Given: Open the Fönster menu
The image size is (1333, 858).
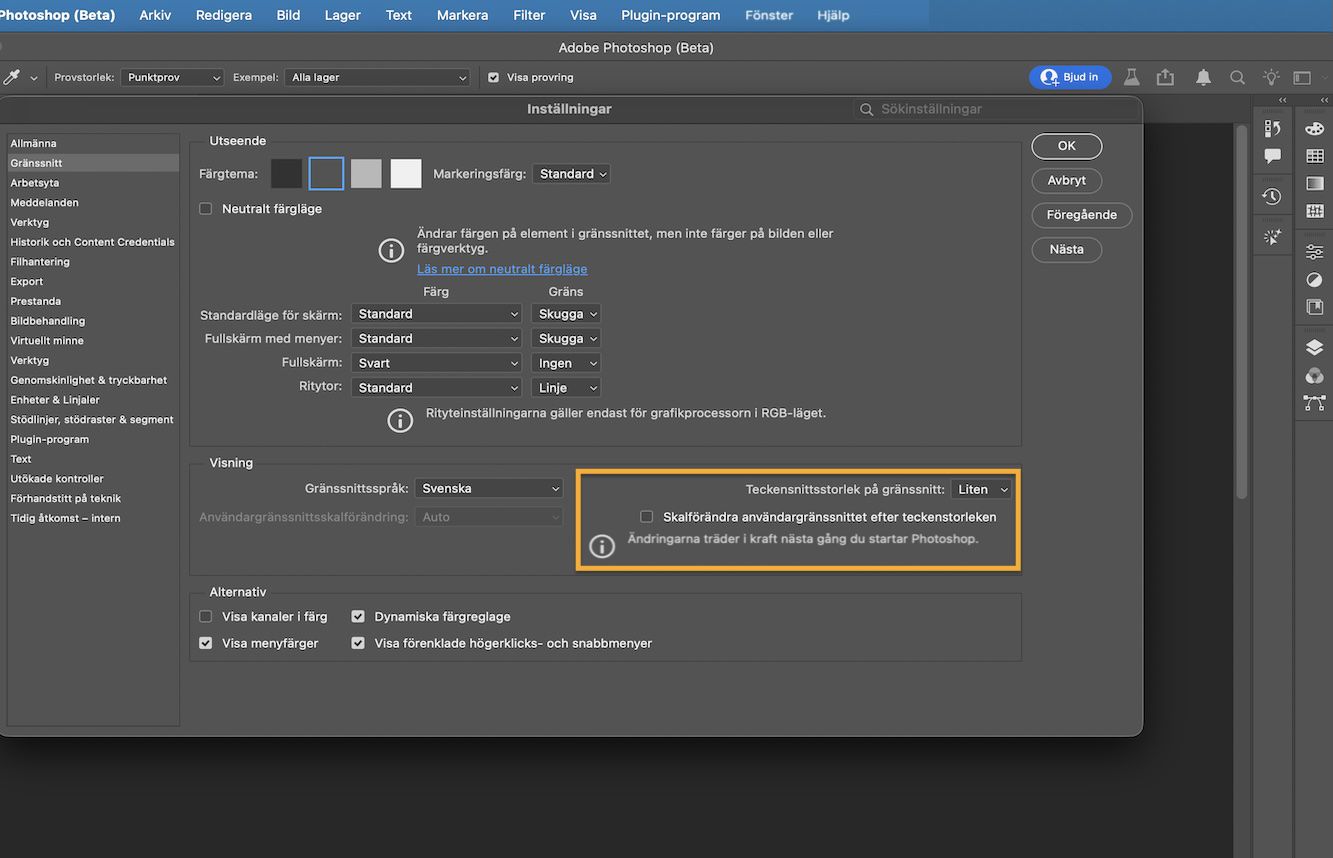Looking at the screenshot, I should pyautogui.click(x=767, y=15).
